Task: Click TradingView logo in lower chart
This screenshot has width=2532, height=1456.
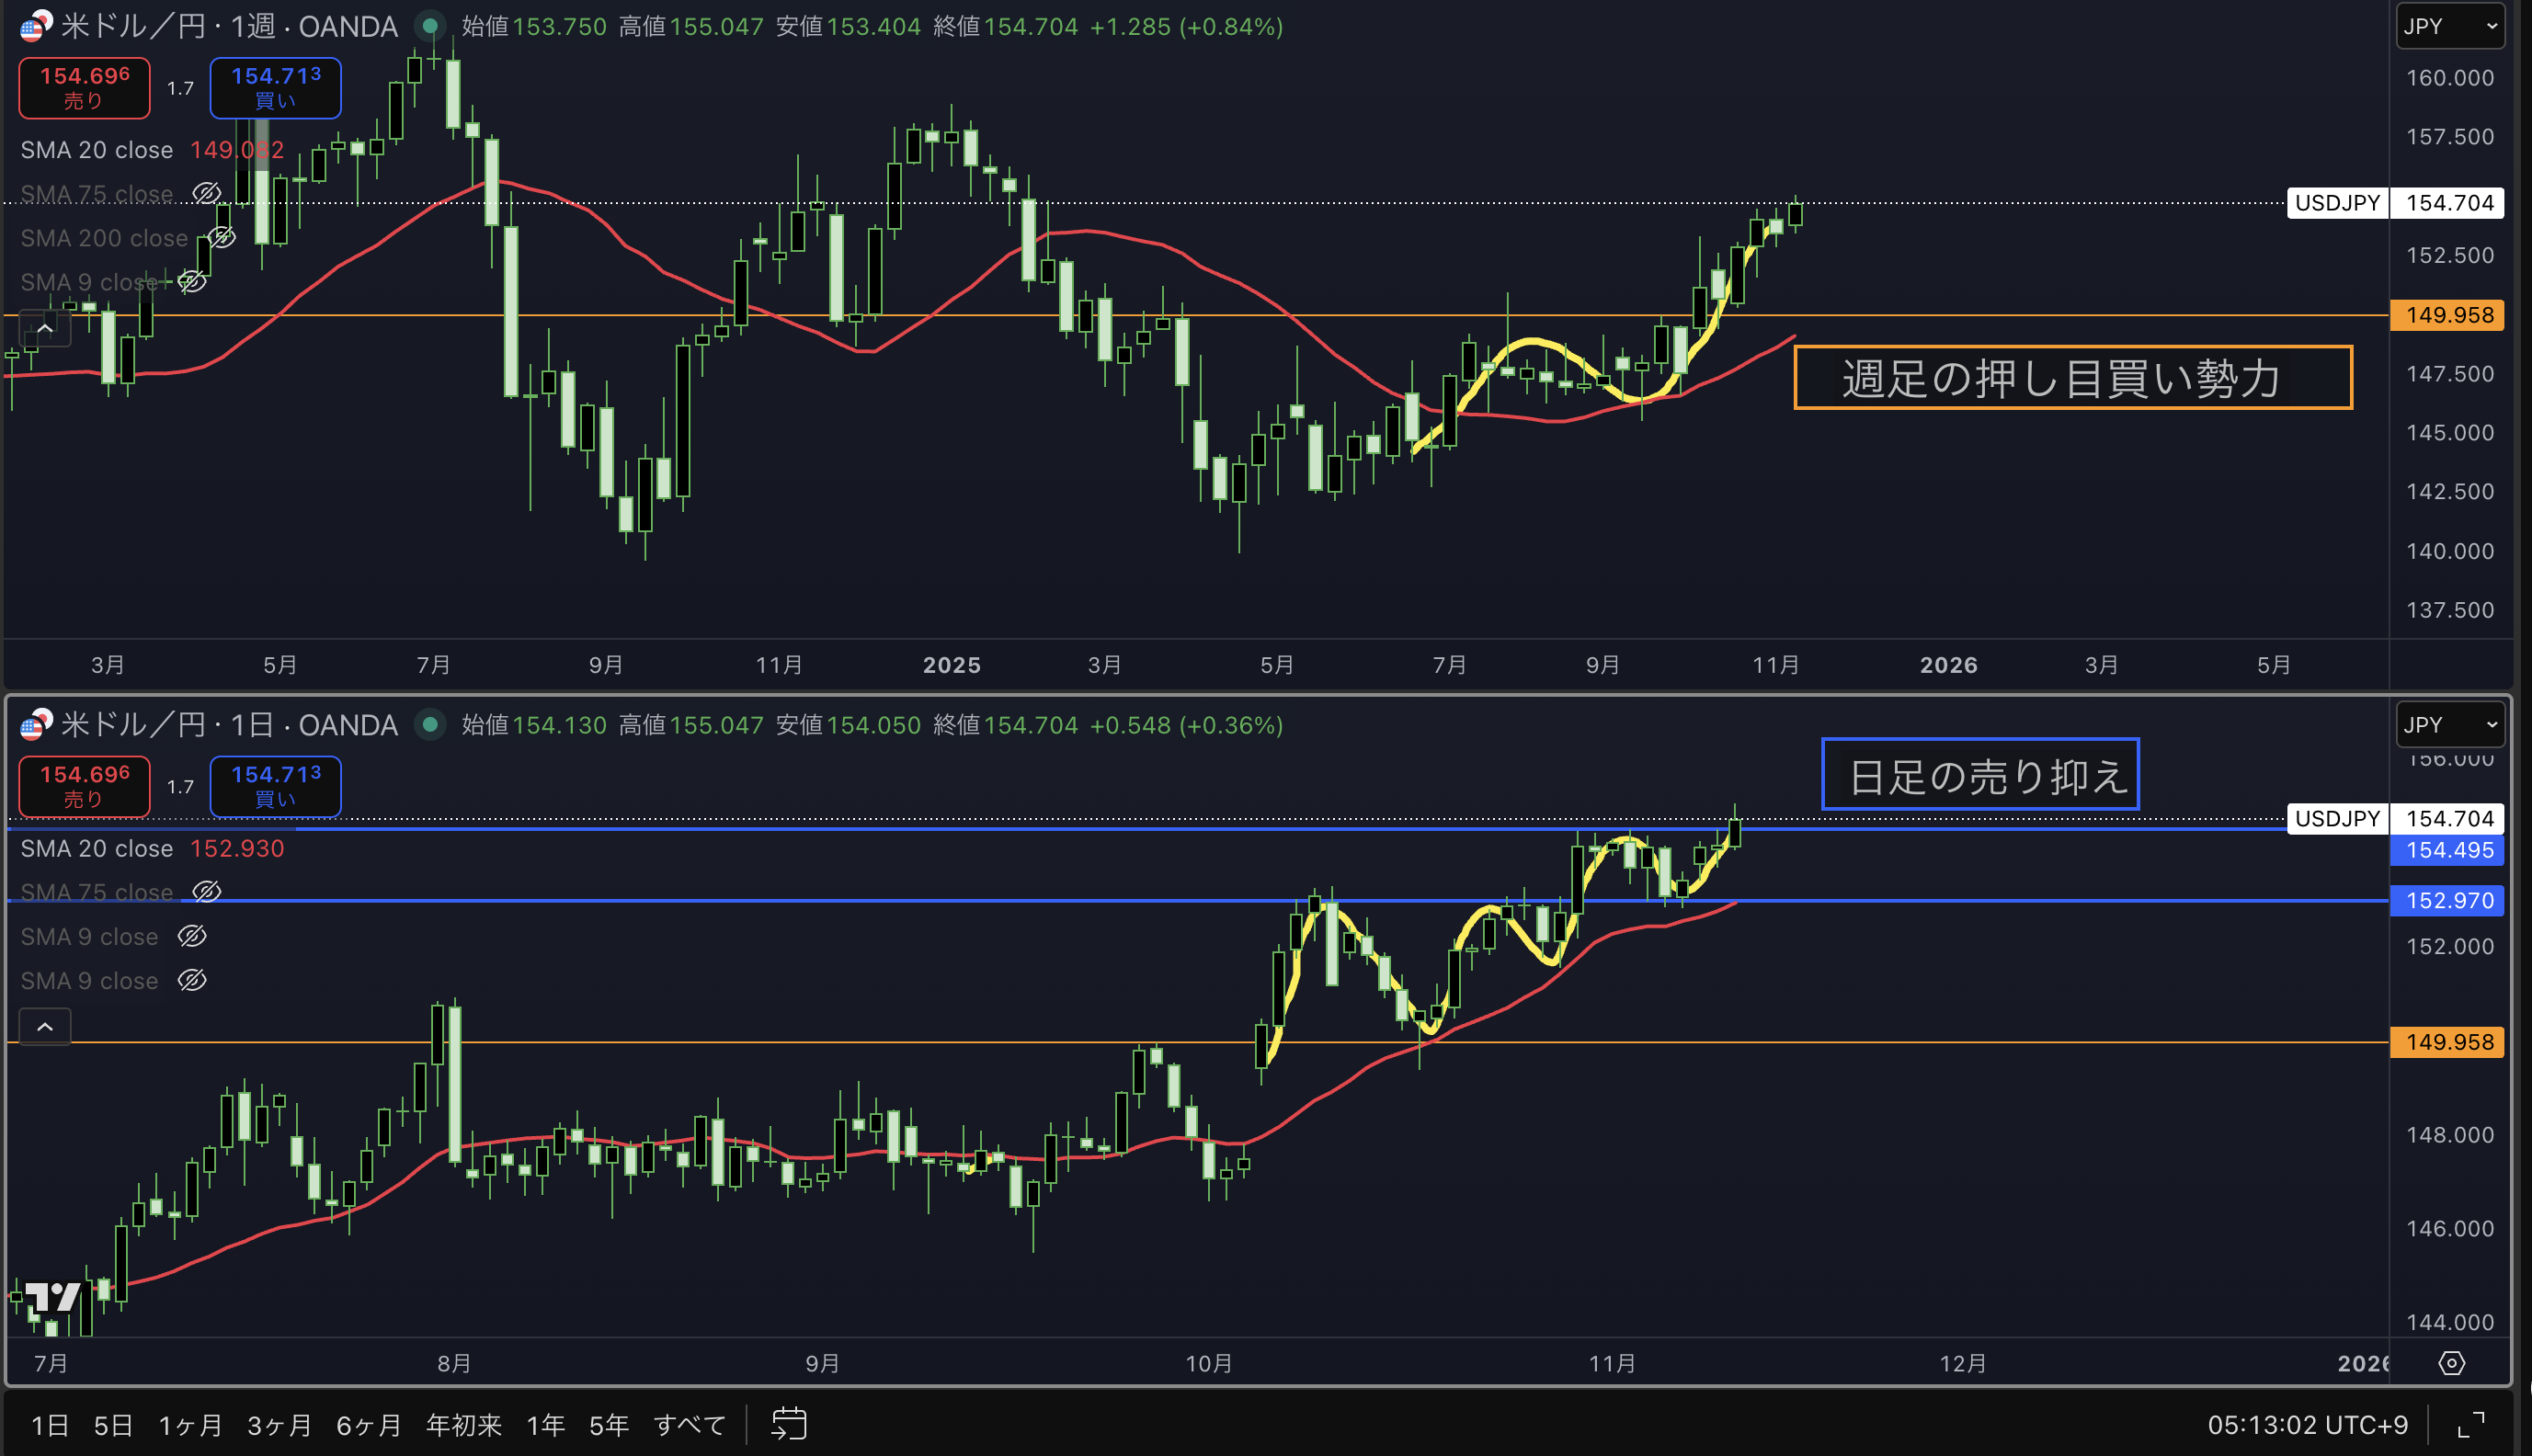Action: [52, 1297]
